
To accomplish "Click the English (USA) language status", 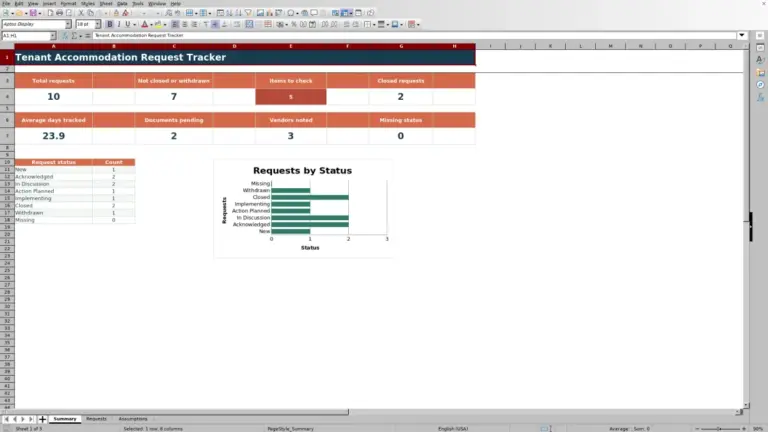I will tap(453, 429).
